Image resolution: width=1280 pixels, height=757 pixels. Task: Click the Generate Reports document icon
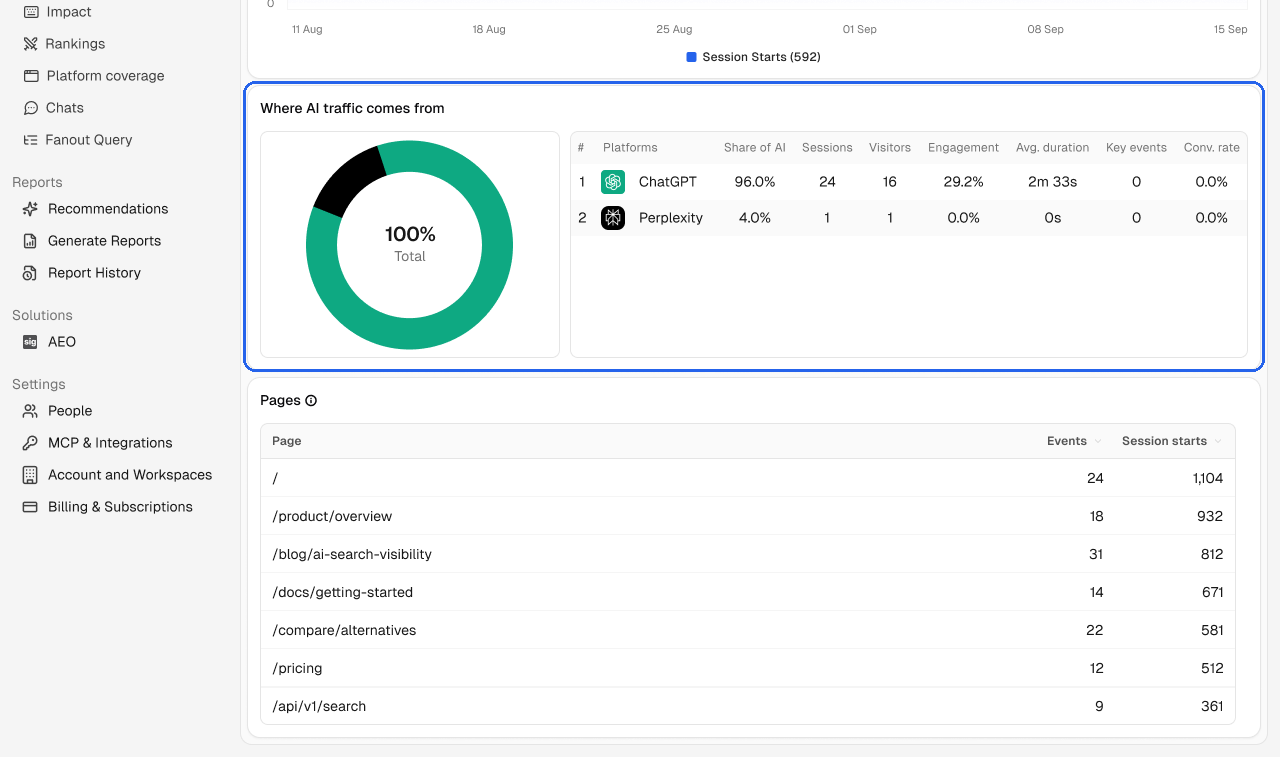[30, 241]
